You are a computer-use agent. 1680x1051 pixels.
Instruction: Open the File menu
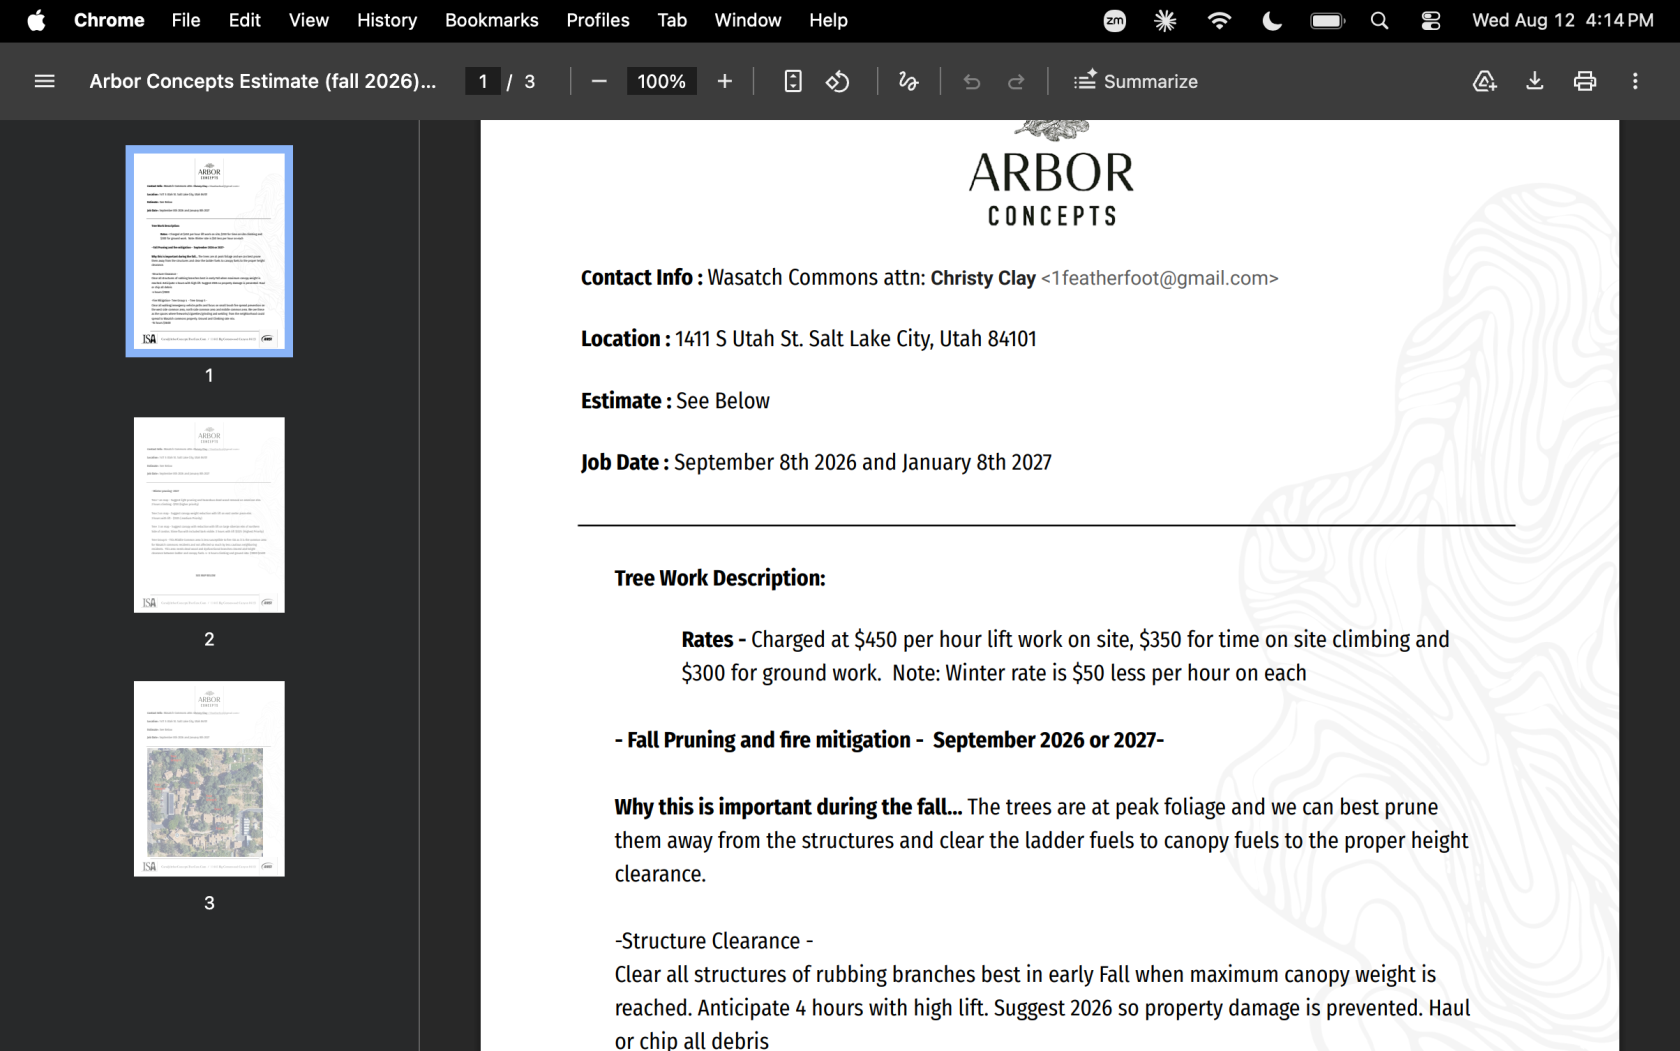pyautogui.click(x=186, y=20)
